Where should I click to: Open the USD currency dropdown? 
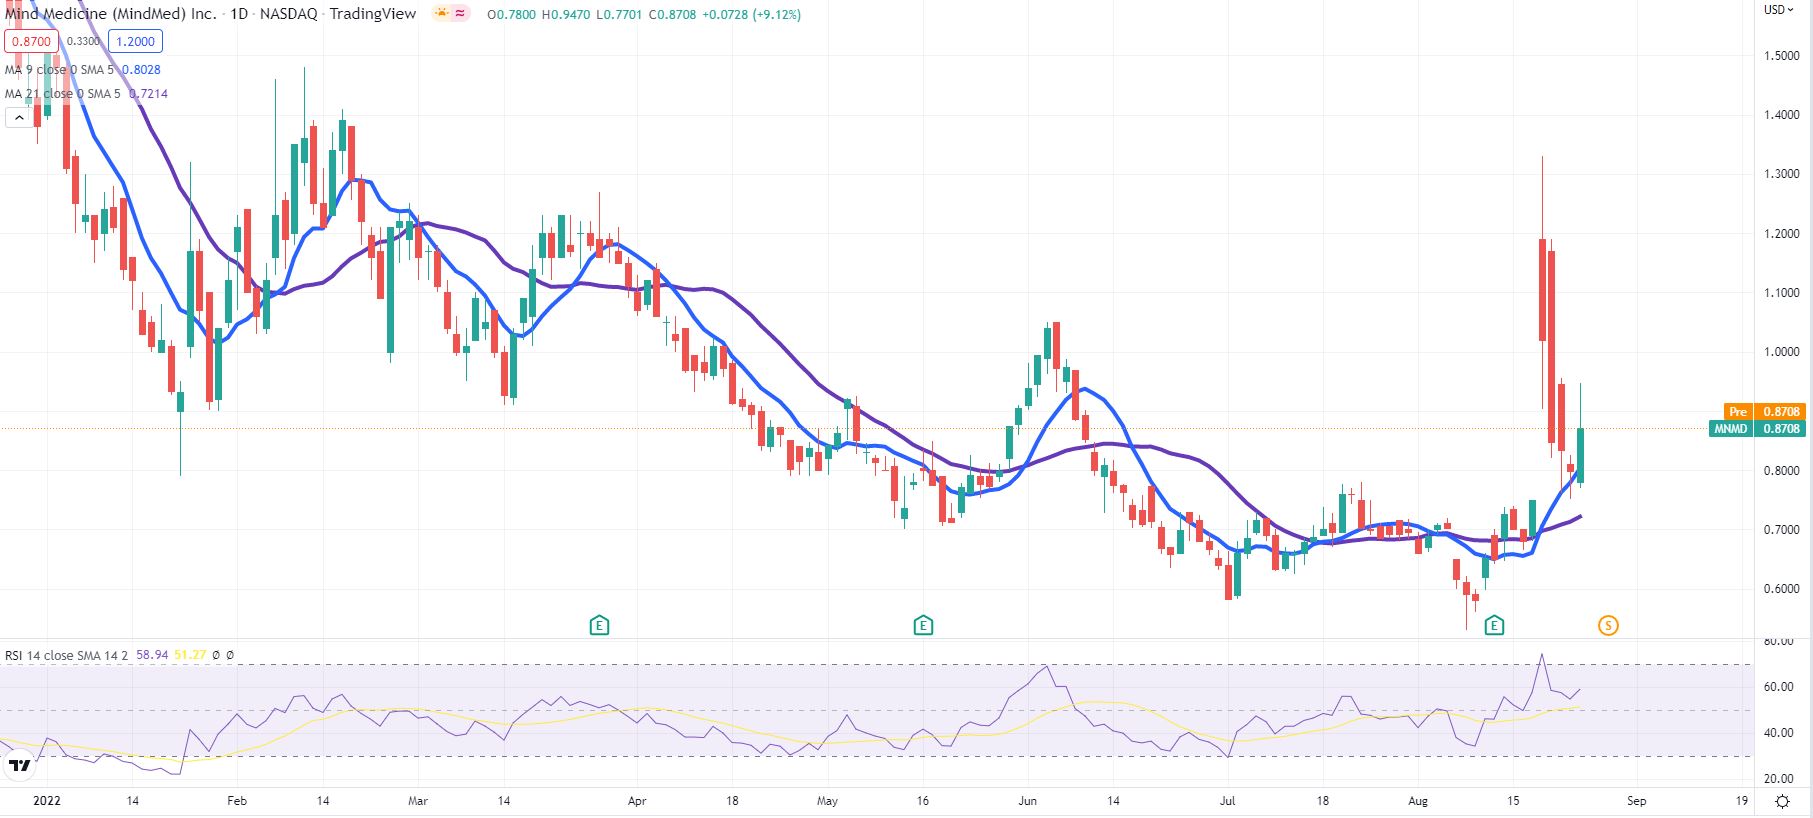coord(1778,10)
